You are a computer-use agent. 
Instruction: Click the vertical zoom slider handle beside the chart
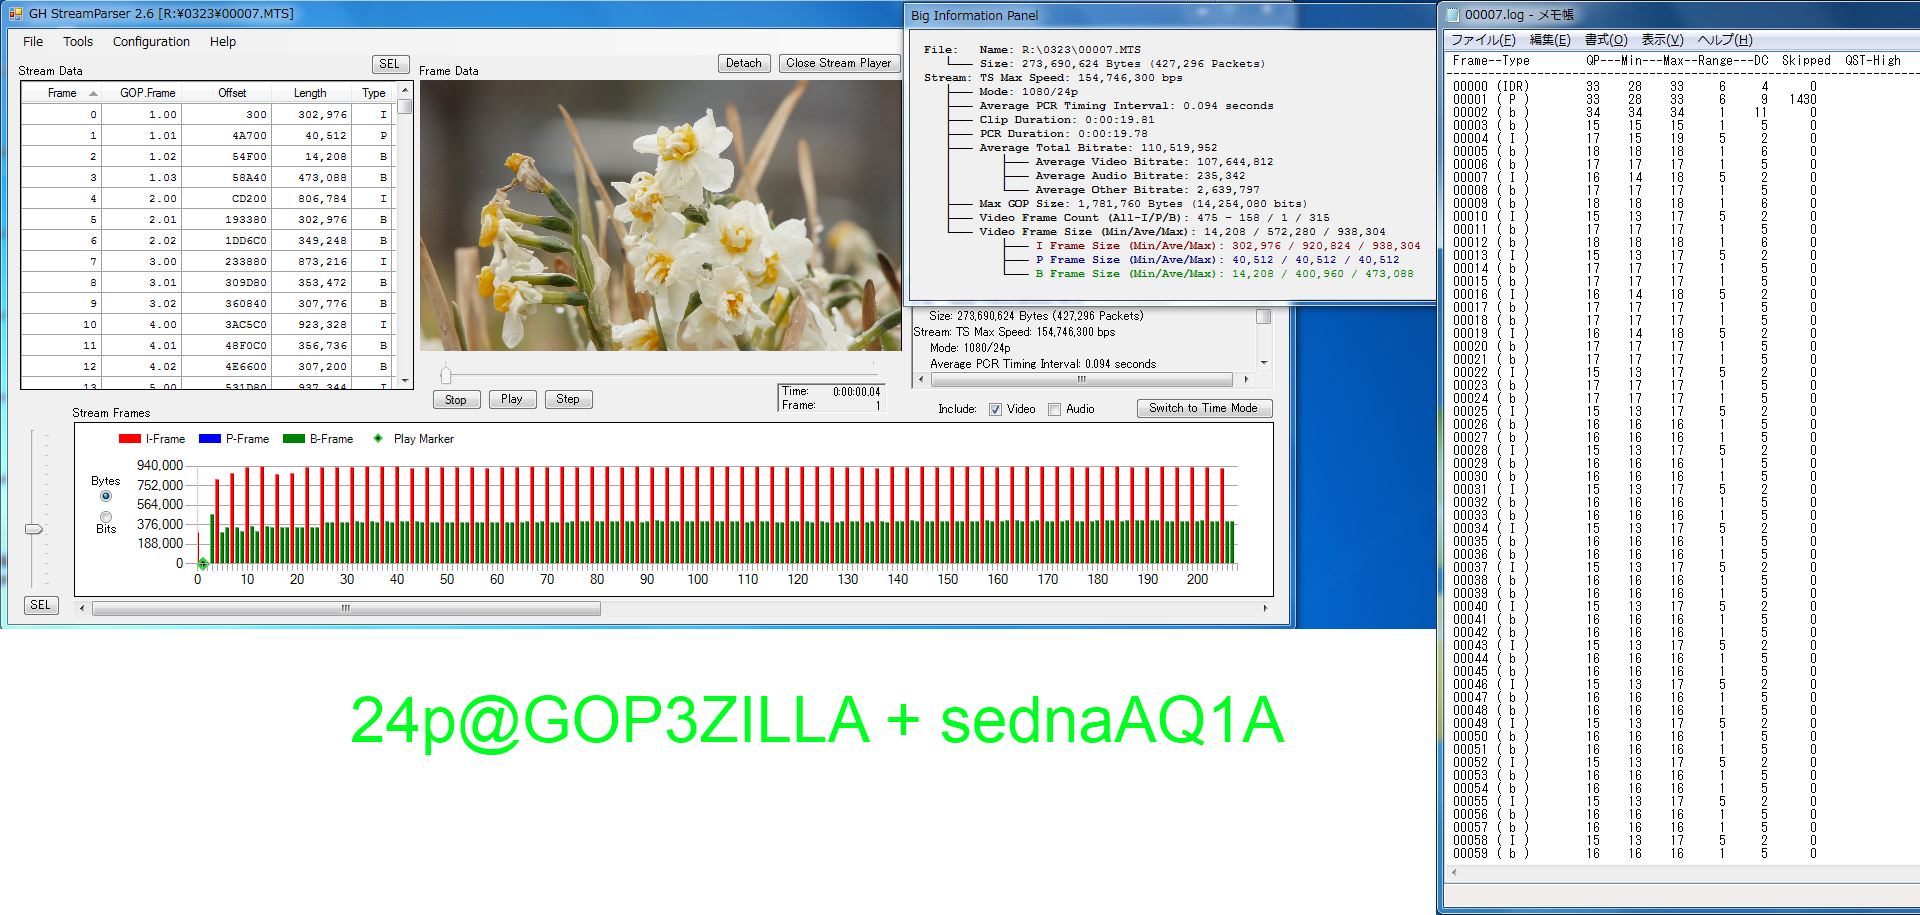pos(34,529)
